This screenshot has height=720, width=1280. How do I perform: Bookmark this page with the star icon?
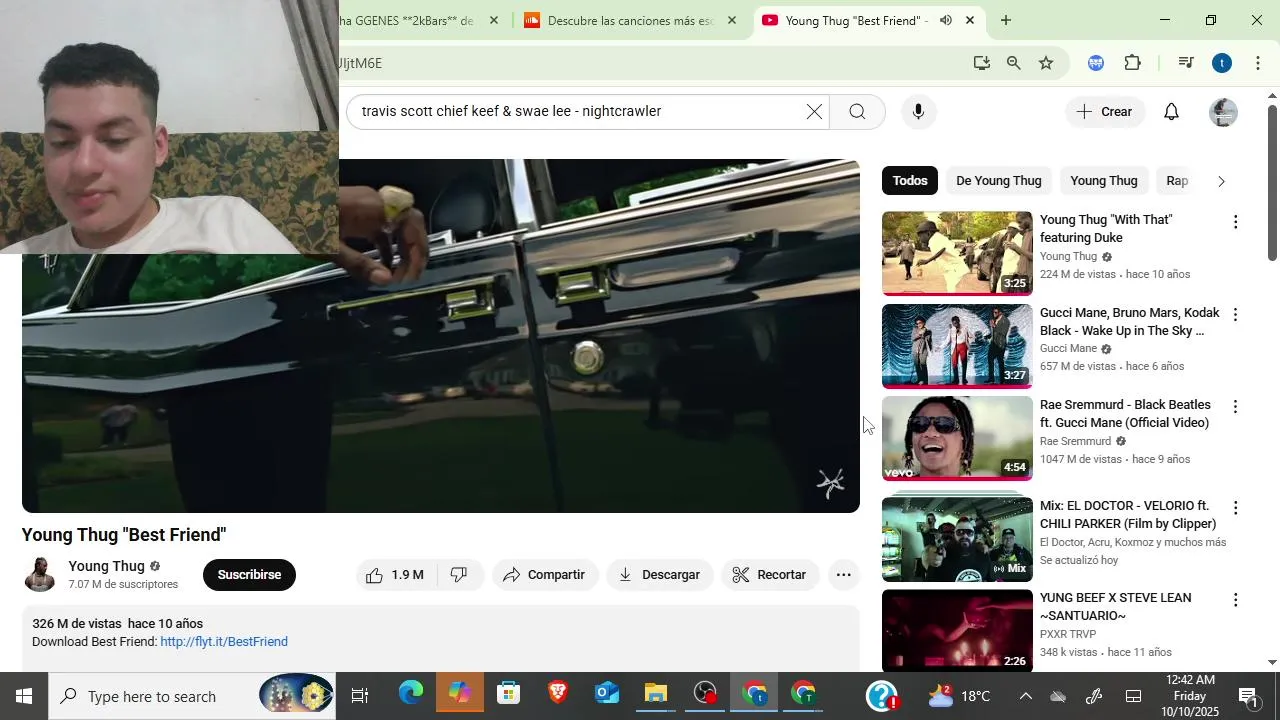(1046, 63)
